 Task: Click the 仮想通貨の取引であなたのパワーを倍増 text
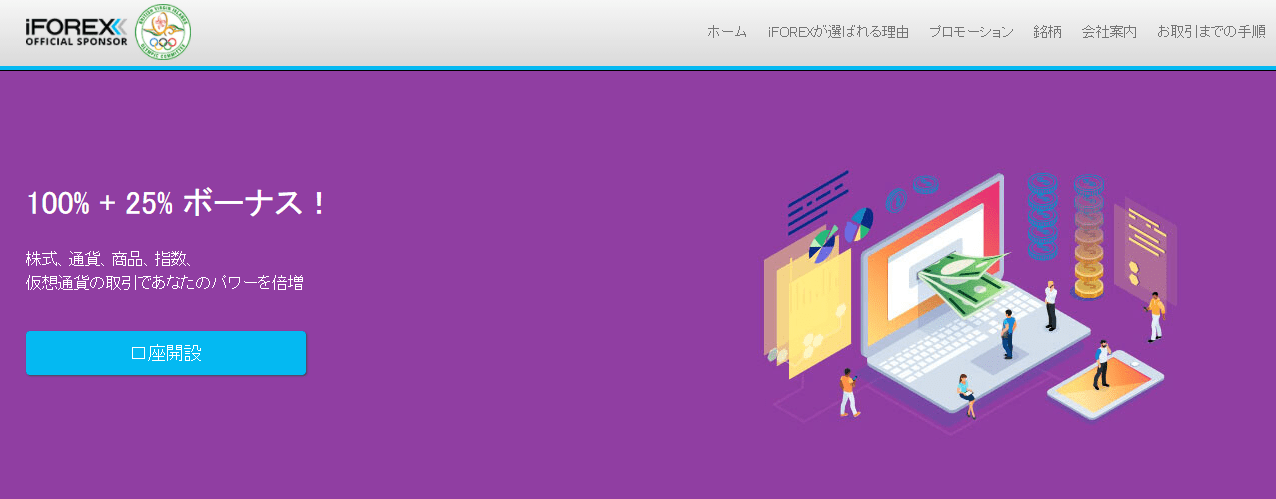[x=165, y=283]
